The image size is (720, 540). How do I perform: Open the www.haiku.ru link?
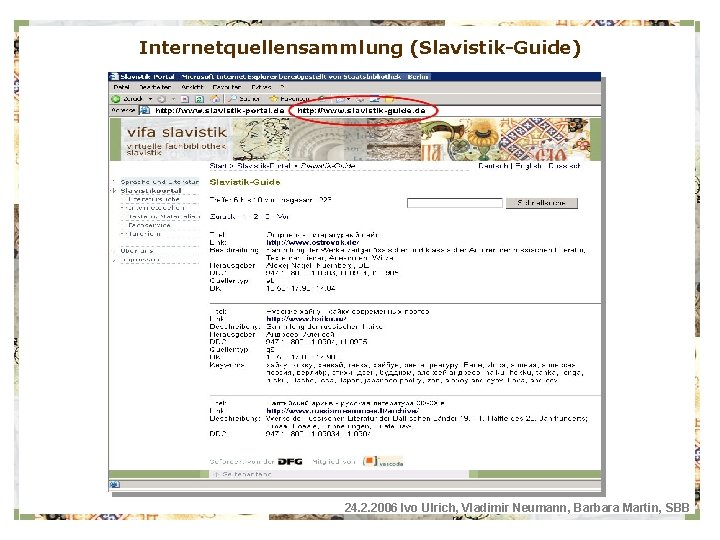click(x=306, y=319)
